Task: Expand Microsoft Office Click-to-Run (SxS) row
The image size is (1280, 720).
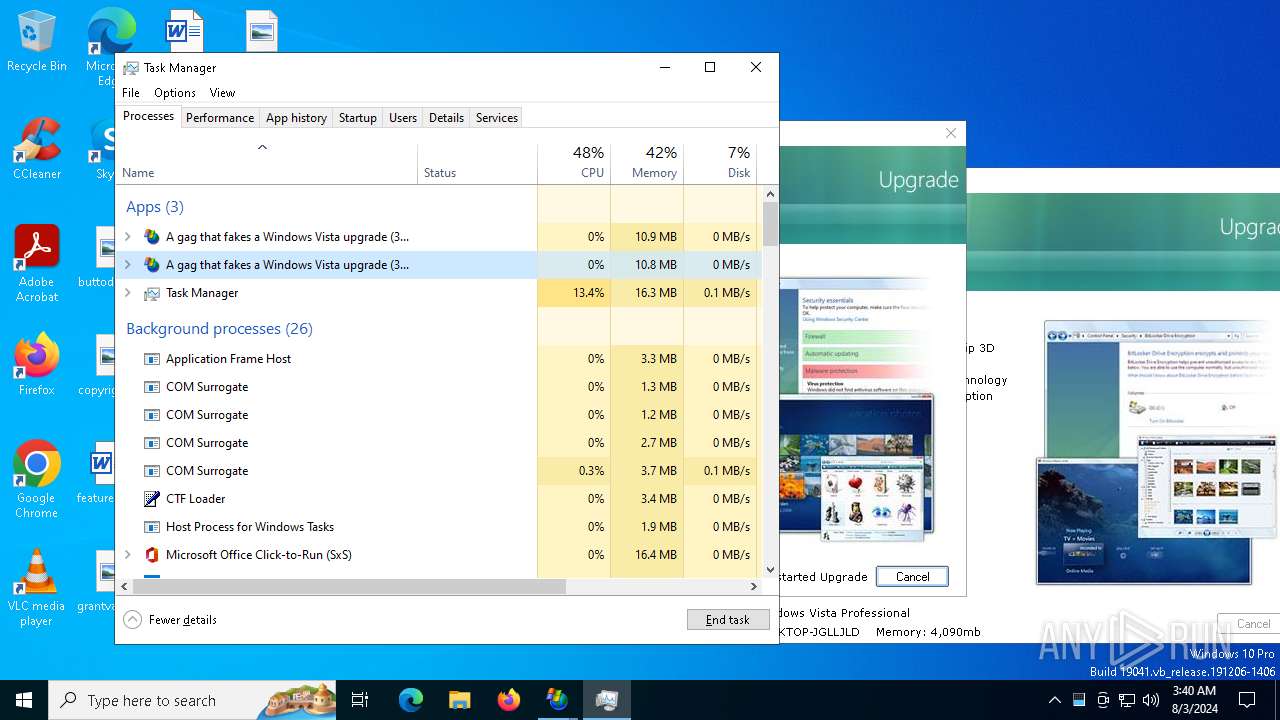Action: pos(127,555)
